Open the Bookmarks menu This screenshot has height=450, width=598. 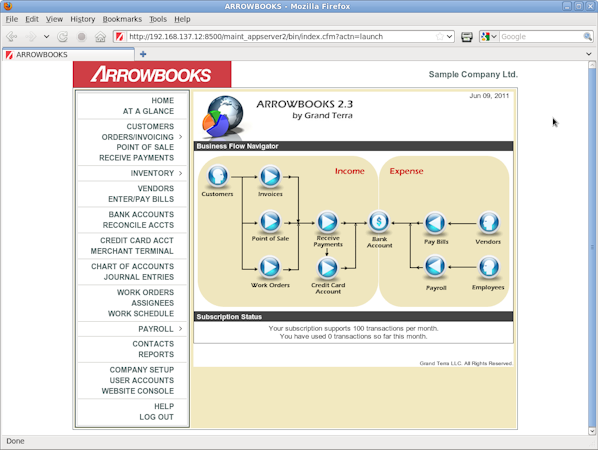coord(122,19)
